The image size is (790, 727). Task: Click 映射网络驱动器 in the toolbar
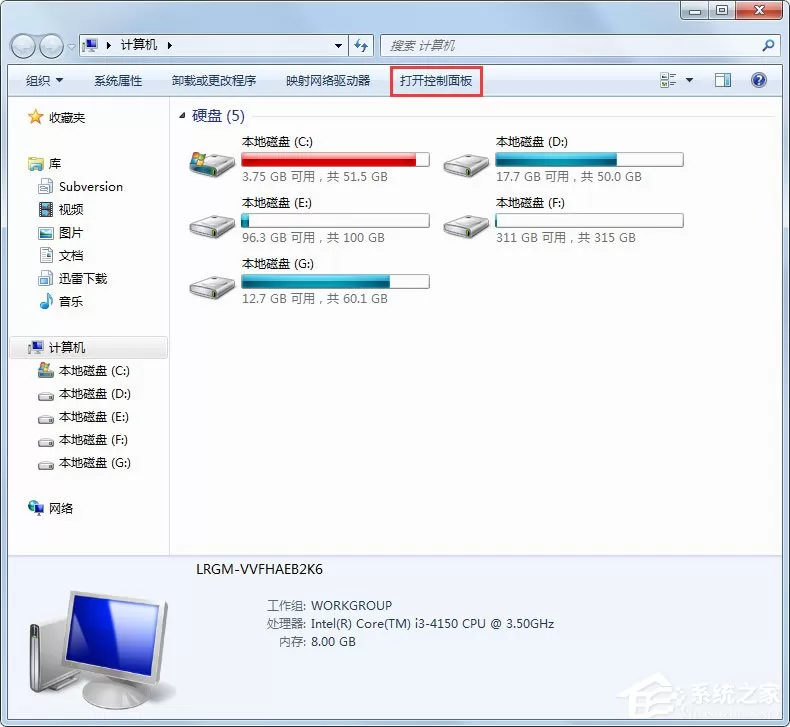pyautogui.click(x=328, y=81)
